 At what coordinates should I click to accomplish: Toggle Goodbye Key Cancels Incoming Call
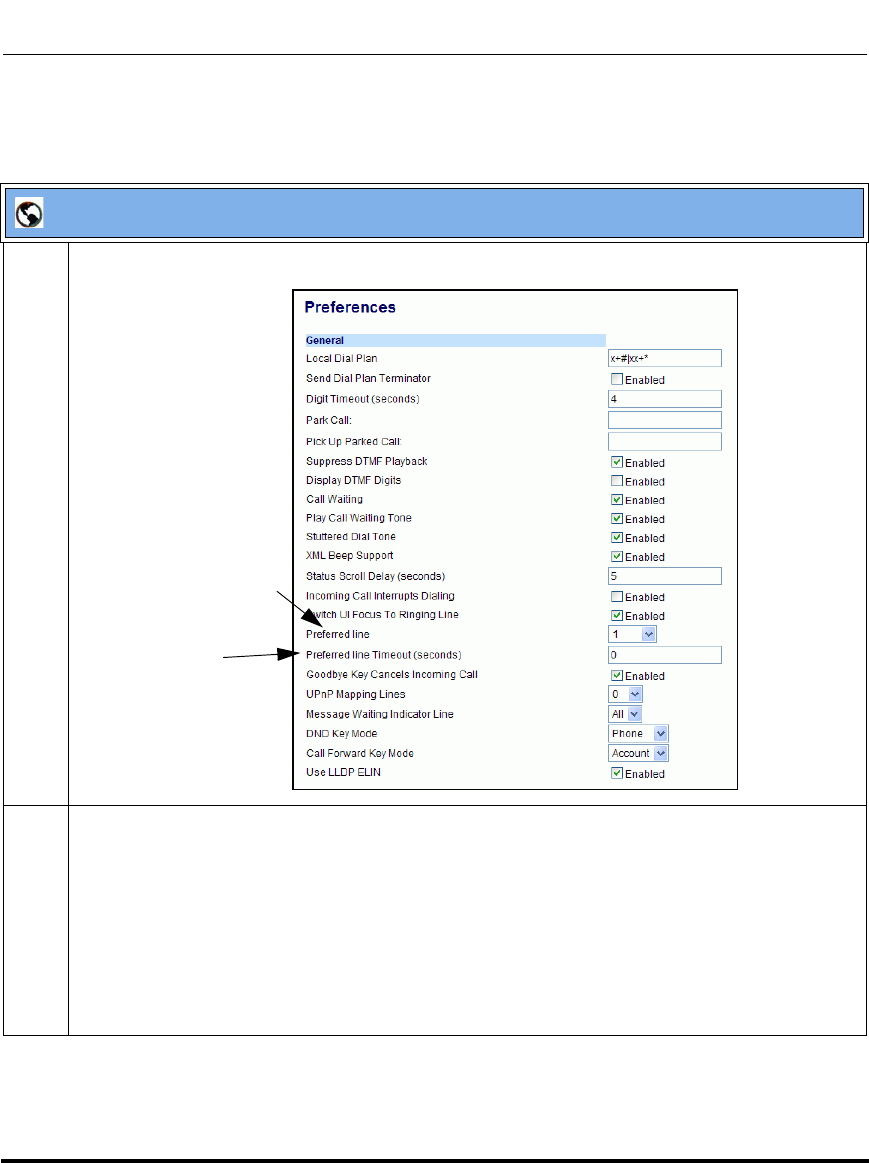coord(617,676)
